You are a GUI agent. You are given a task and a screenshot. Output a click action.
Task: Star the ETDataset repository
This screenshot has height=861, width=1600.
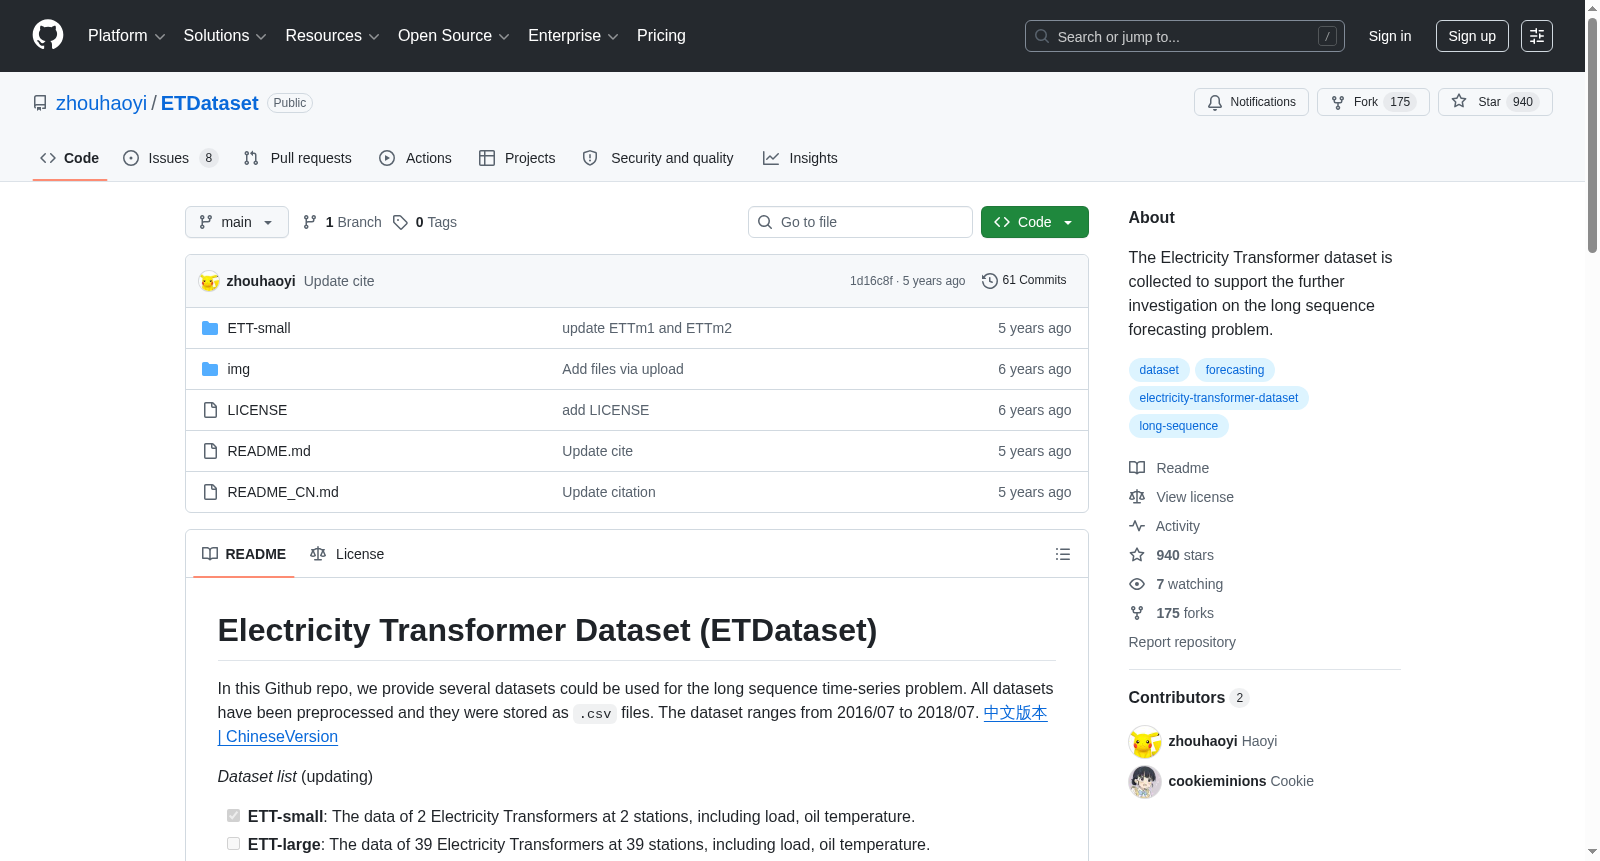[1495, 102]
